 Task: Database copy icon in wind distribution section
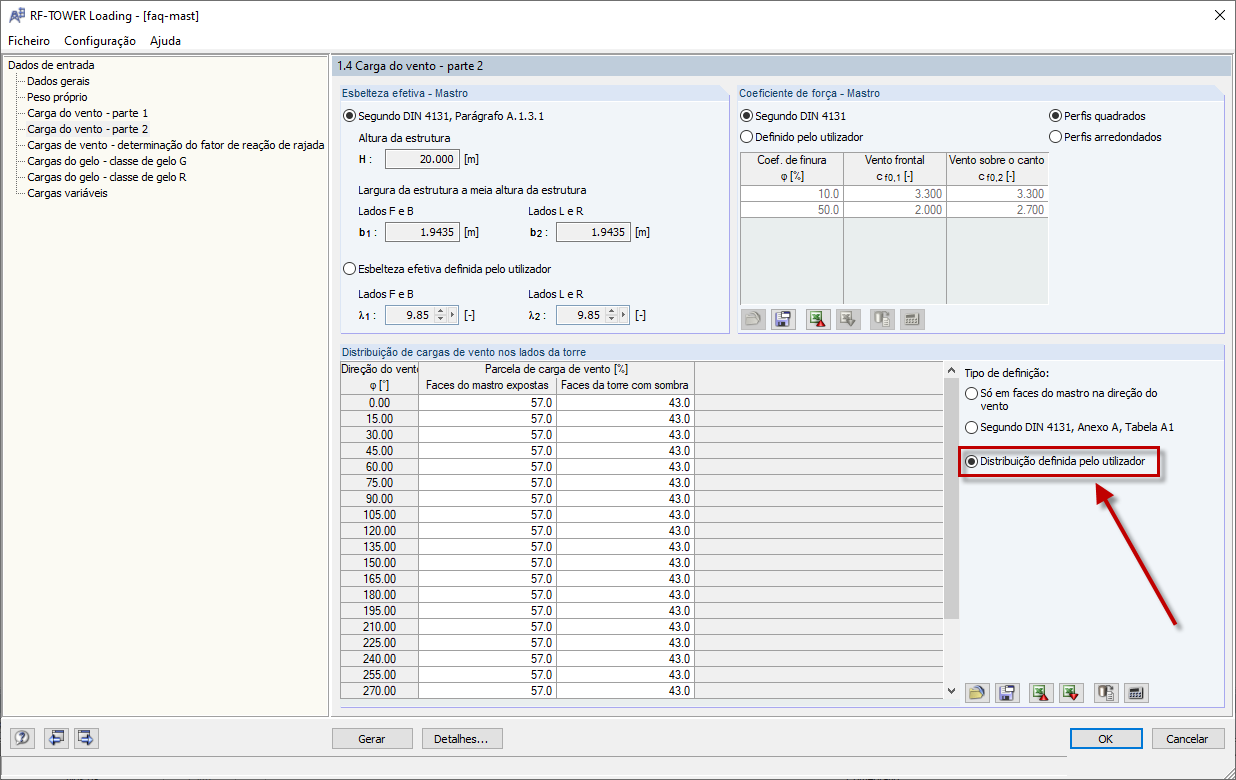[1105, 693]
